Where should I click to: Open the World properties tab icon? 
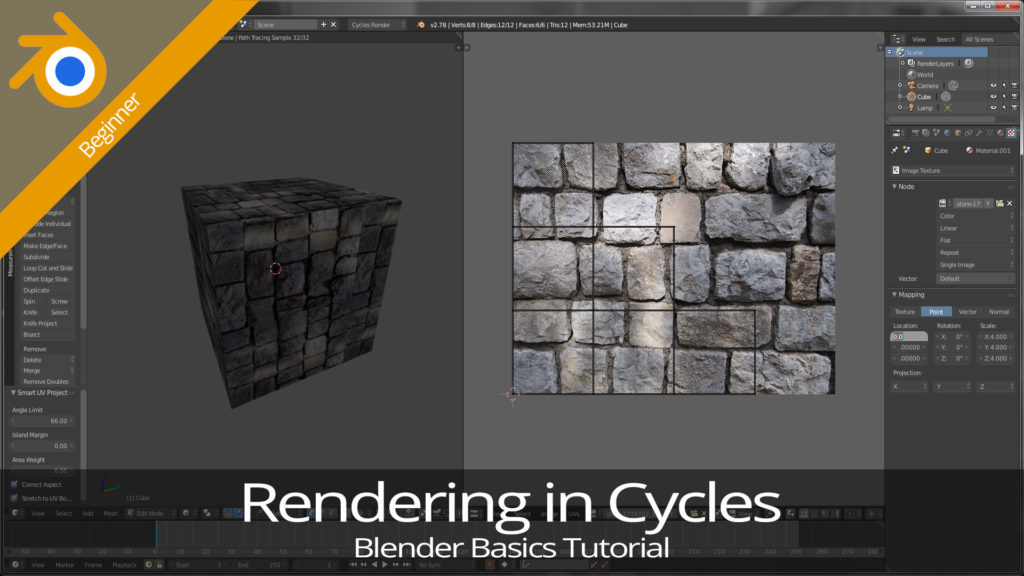coord(947,133)
